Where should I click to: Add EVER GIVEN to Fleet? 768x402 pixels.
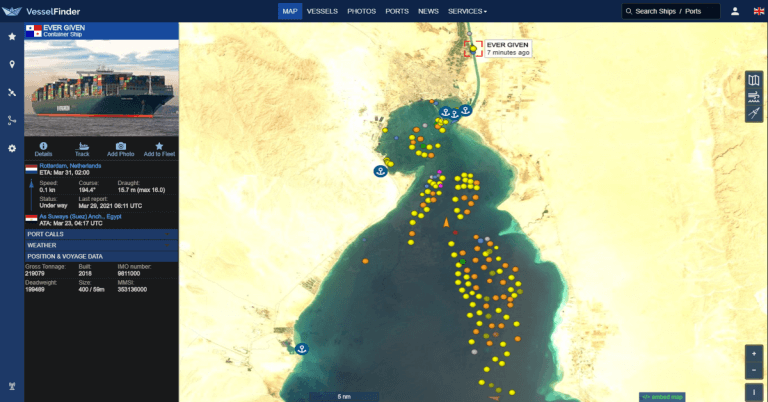159,149
